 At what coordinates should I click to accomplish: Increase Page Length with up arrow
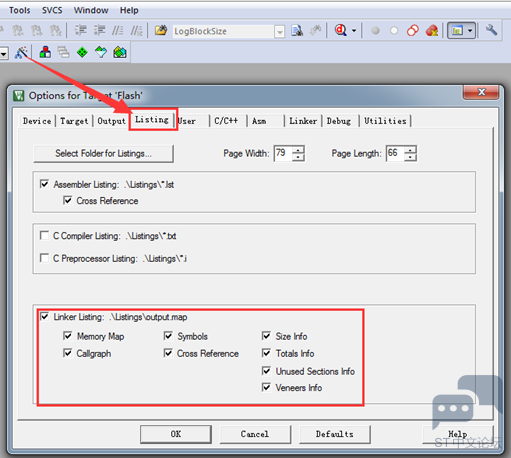410,150
